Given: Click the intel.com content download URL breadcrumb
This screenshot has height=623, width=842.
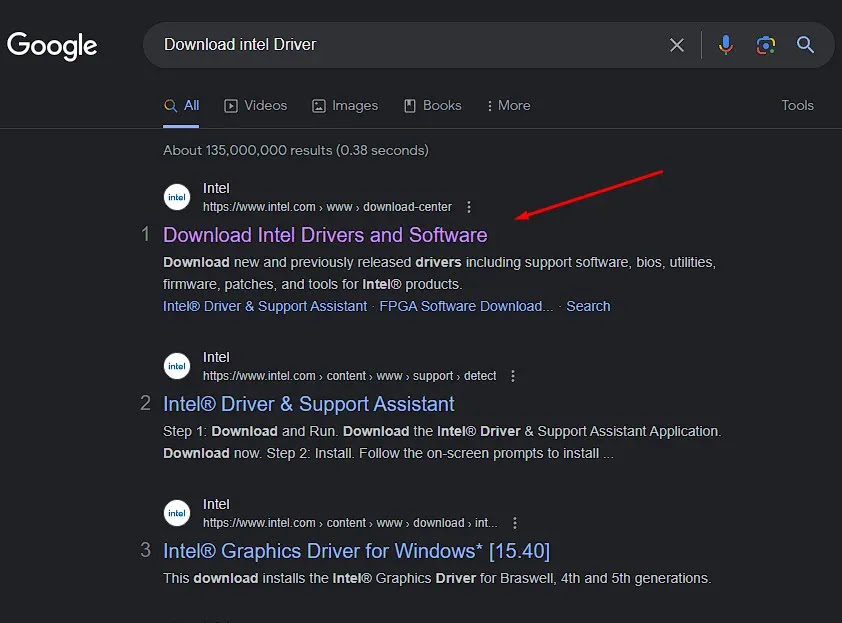Looking at the screenshot, I should click(350, 523).
